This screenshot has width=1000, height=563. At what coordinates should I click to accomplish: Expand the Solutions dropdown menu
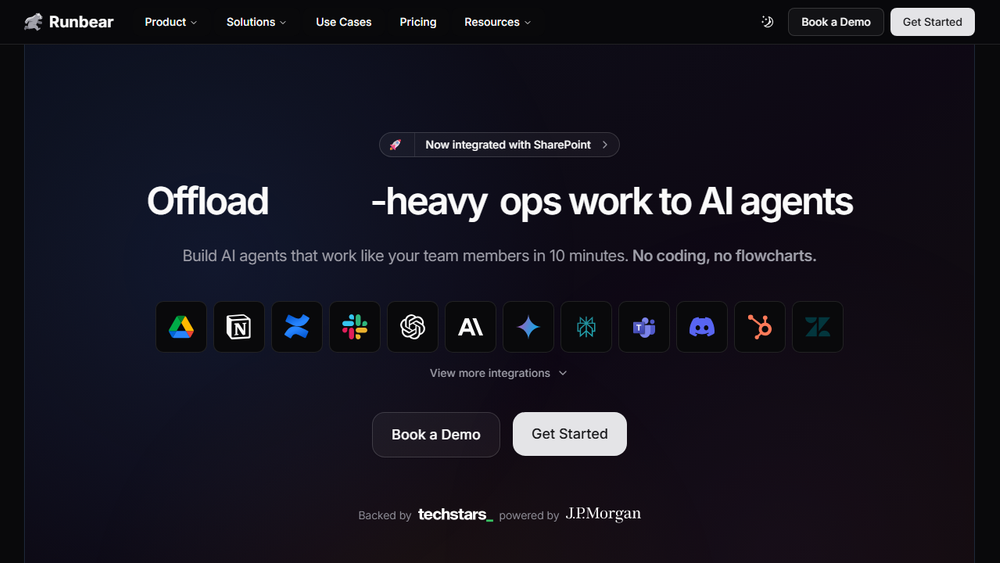tap(256, 22)
